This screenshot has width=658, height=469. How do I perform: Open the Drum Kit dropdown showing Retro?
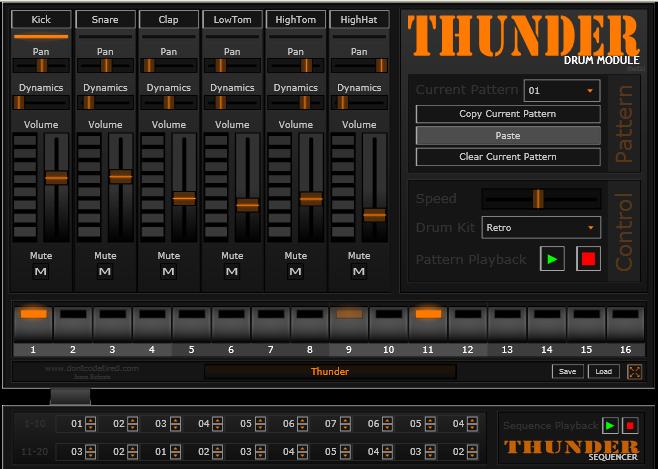click(541, 227)
